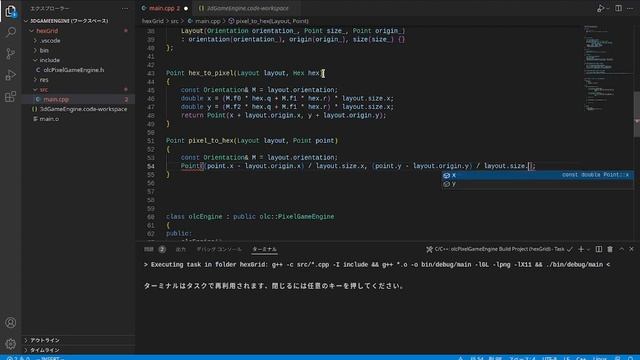
Task: Click the Run code play icon
Action: (x=600, y=8)
